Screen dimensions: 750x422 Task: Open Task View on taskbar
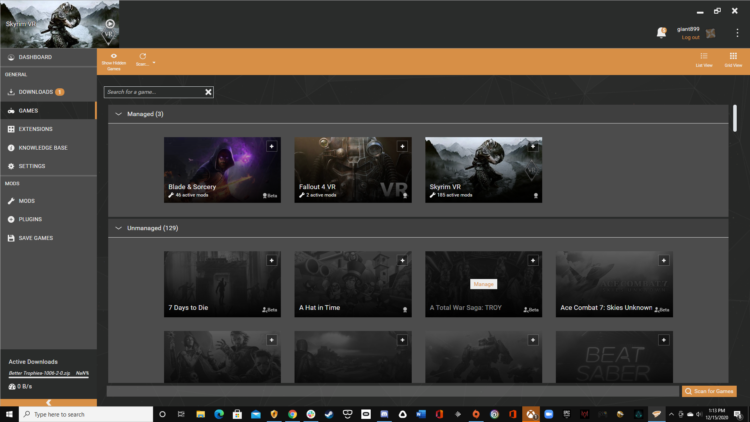point(181,414)
